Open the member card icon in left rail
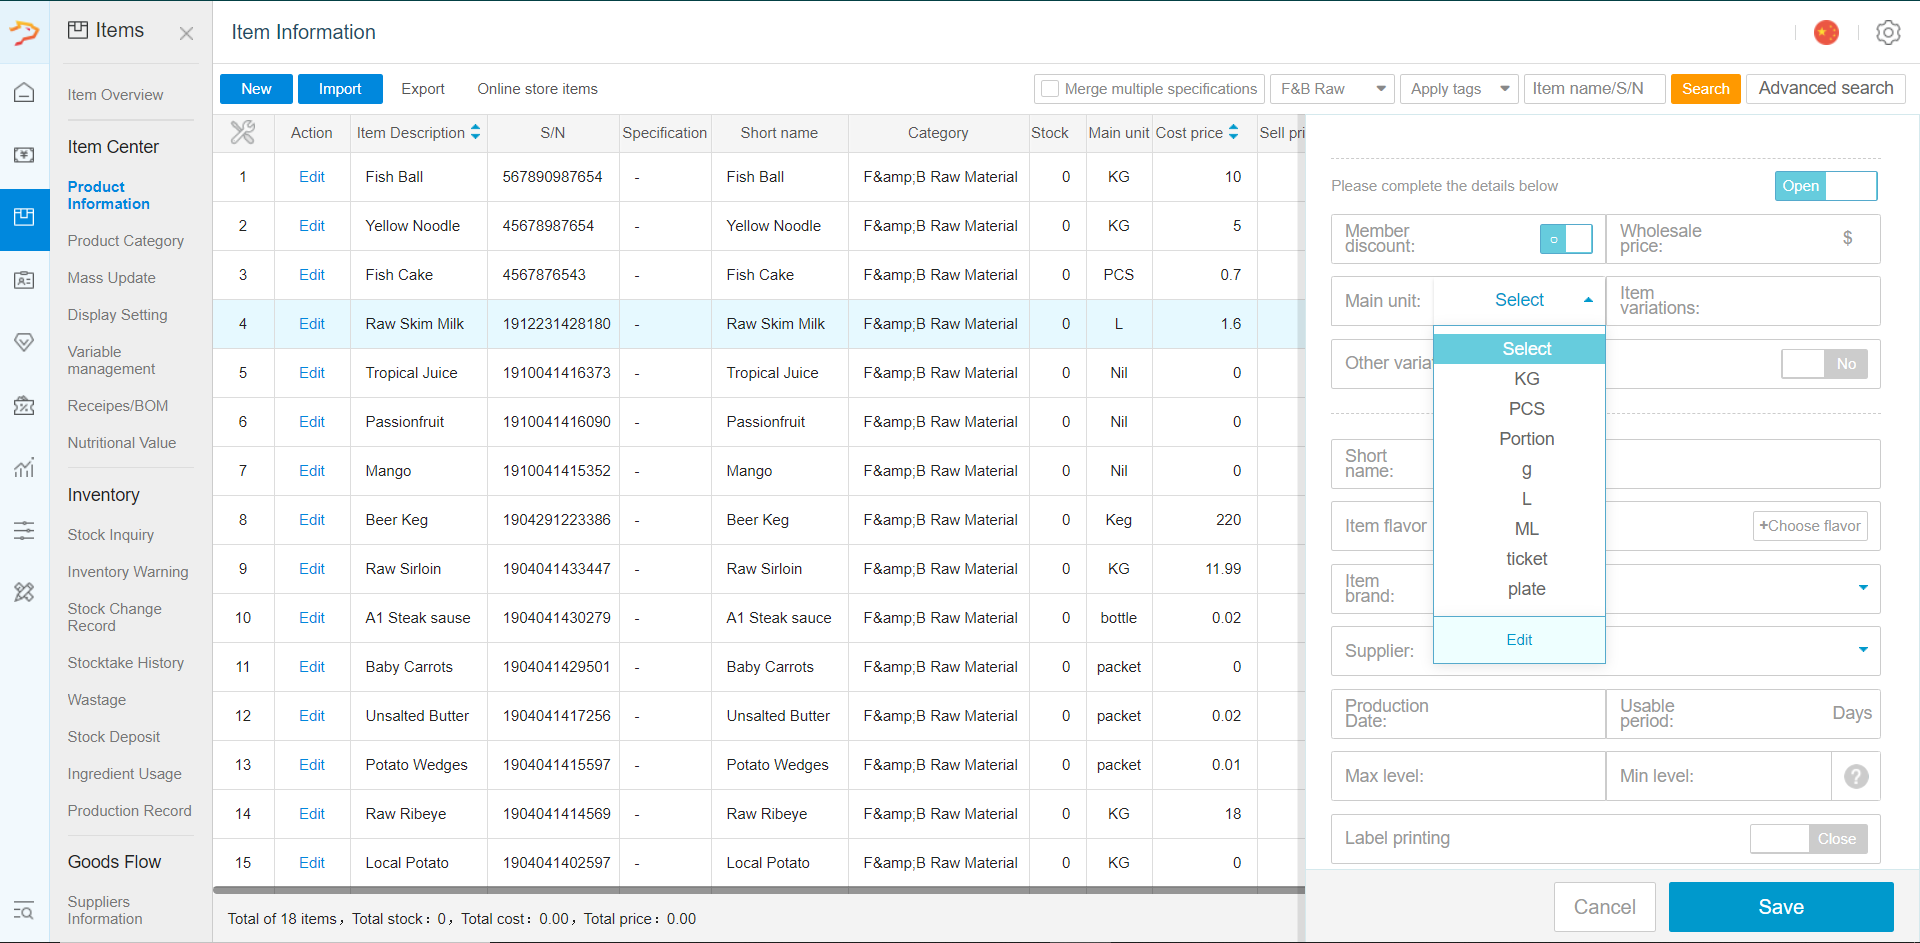Image resolution: width=1920 pixels, height=943 pixels. (x=24, y=280)
